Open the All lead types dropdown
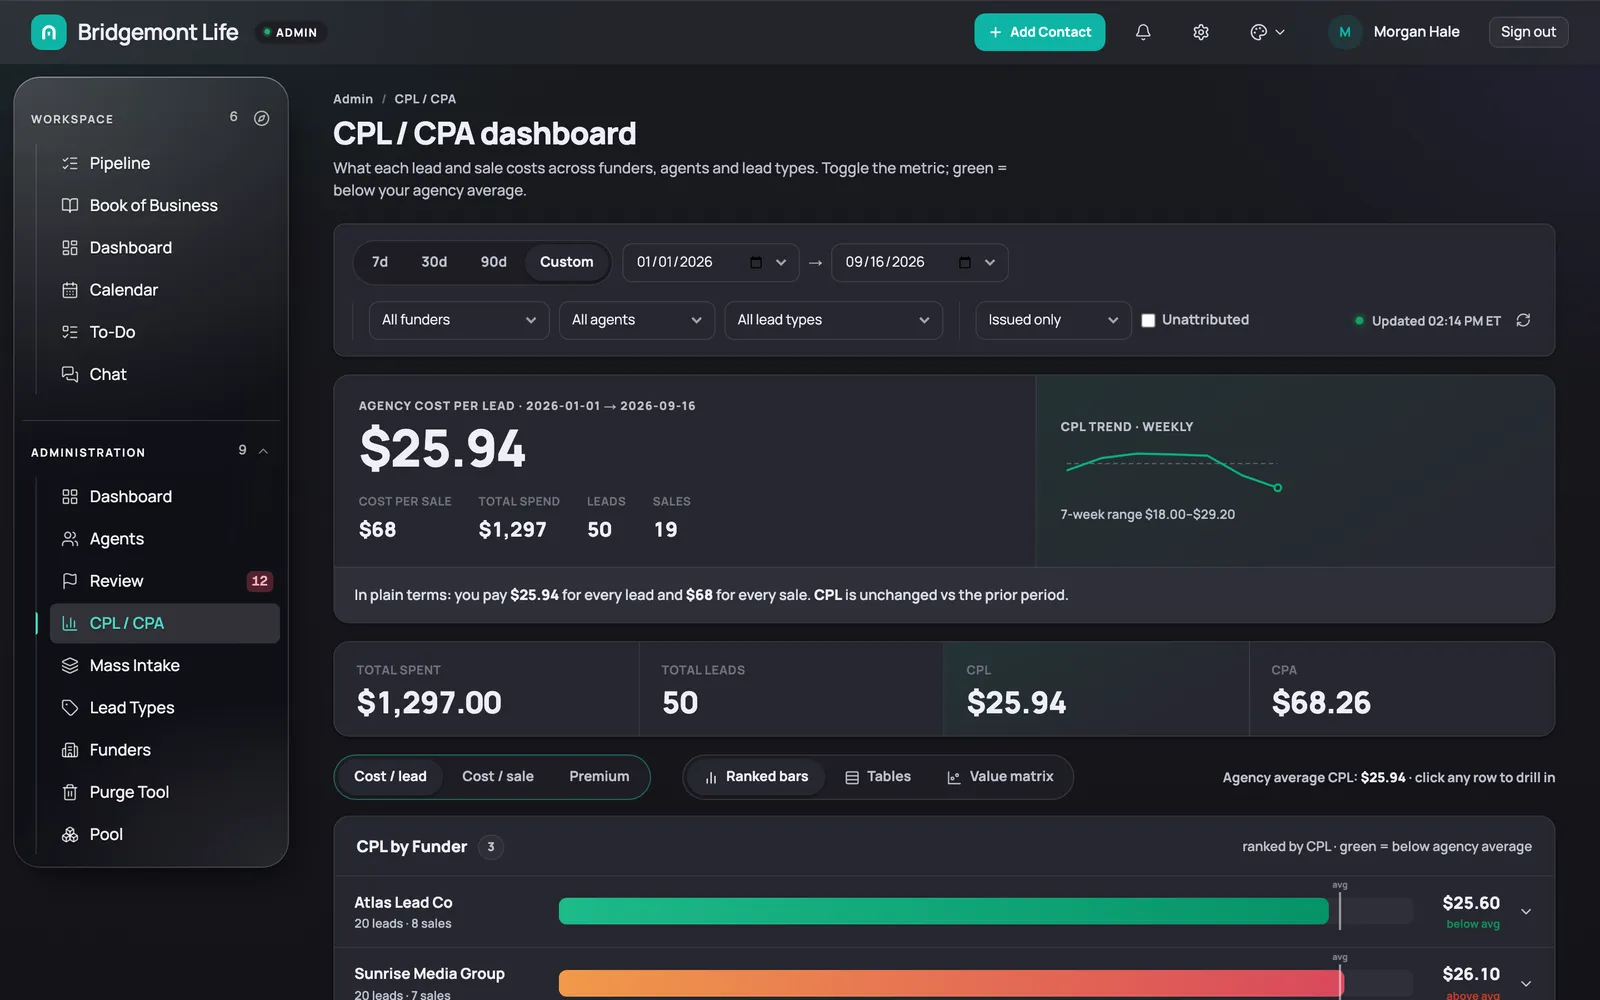Screen dimensions: 1600x1000 (x=833, y=320)
